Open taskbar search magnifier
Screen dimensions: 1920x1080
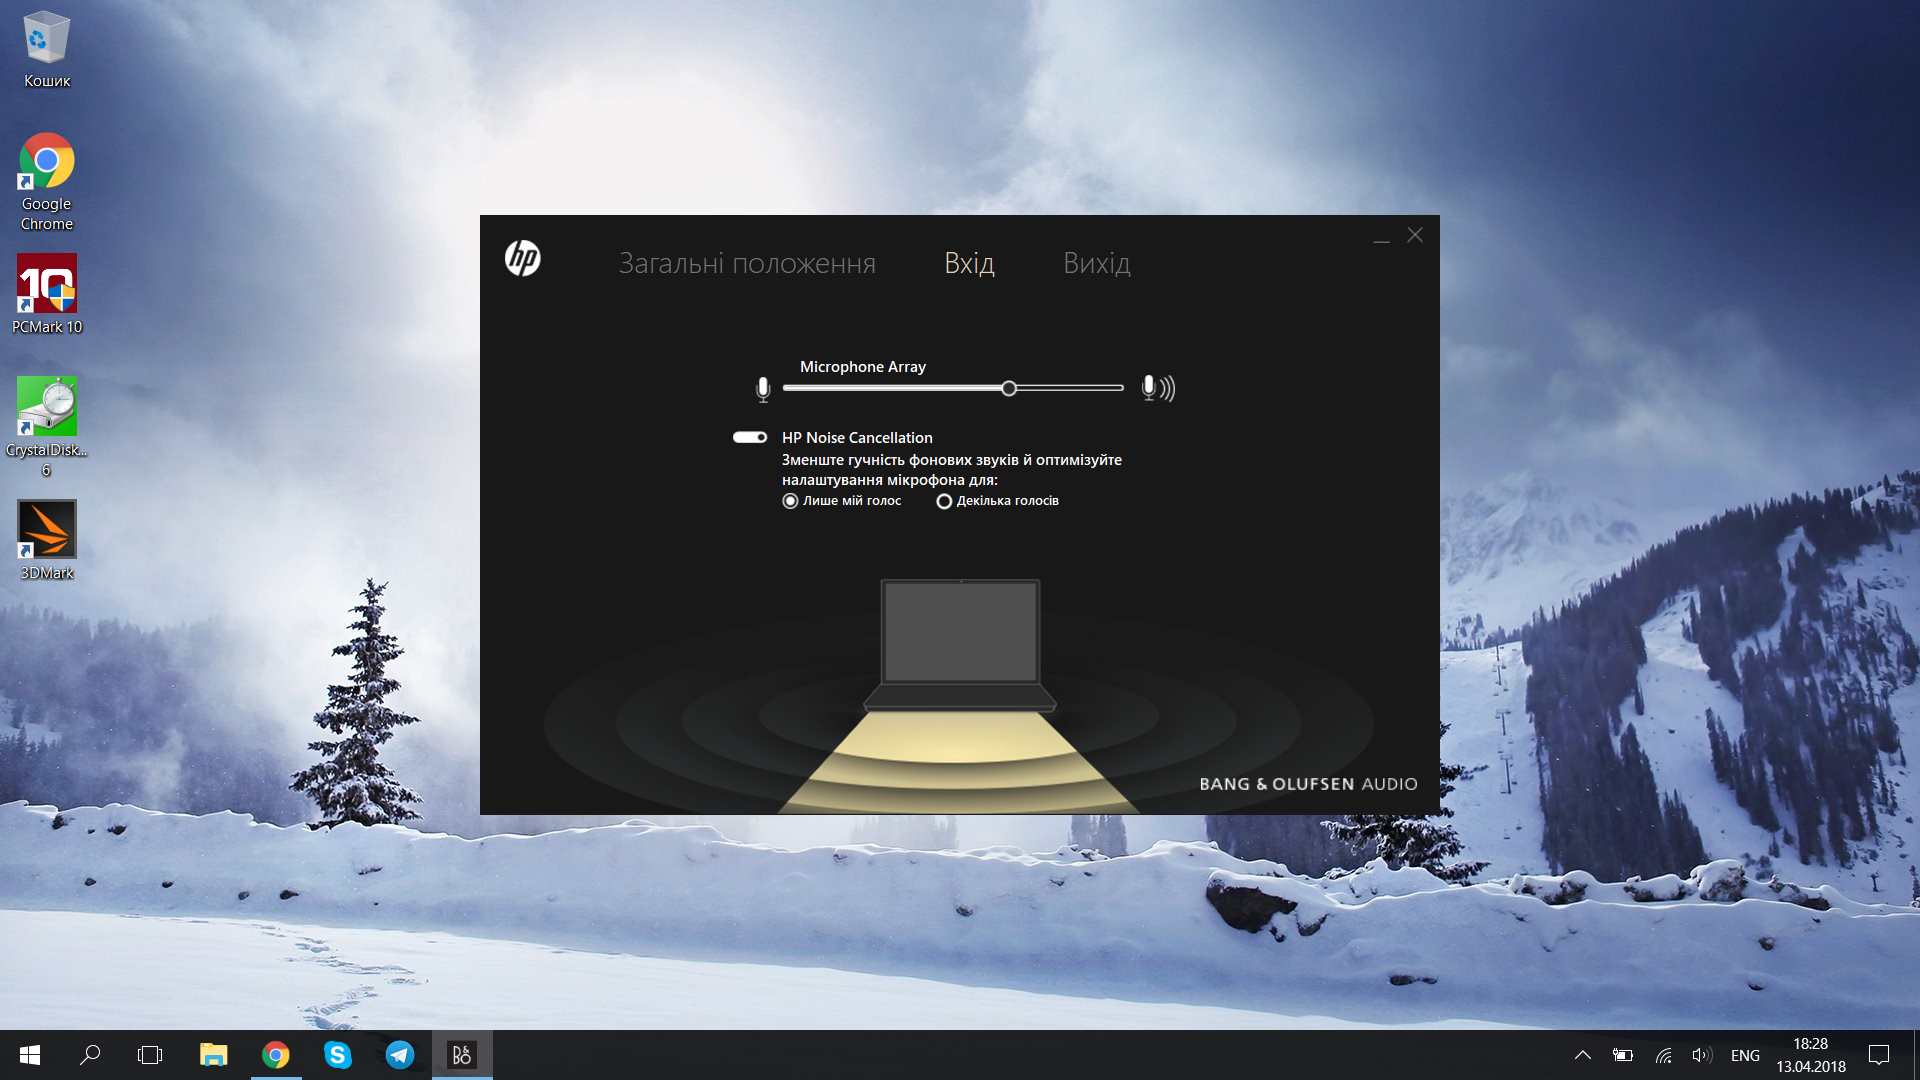90,1055
